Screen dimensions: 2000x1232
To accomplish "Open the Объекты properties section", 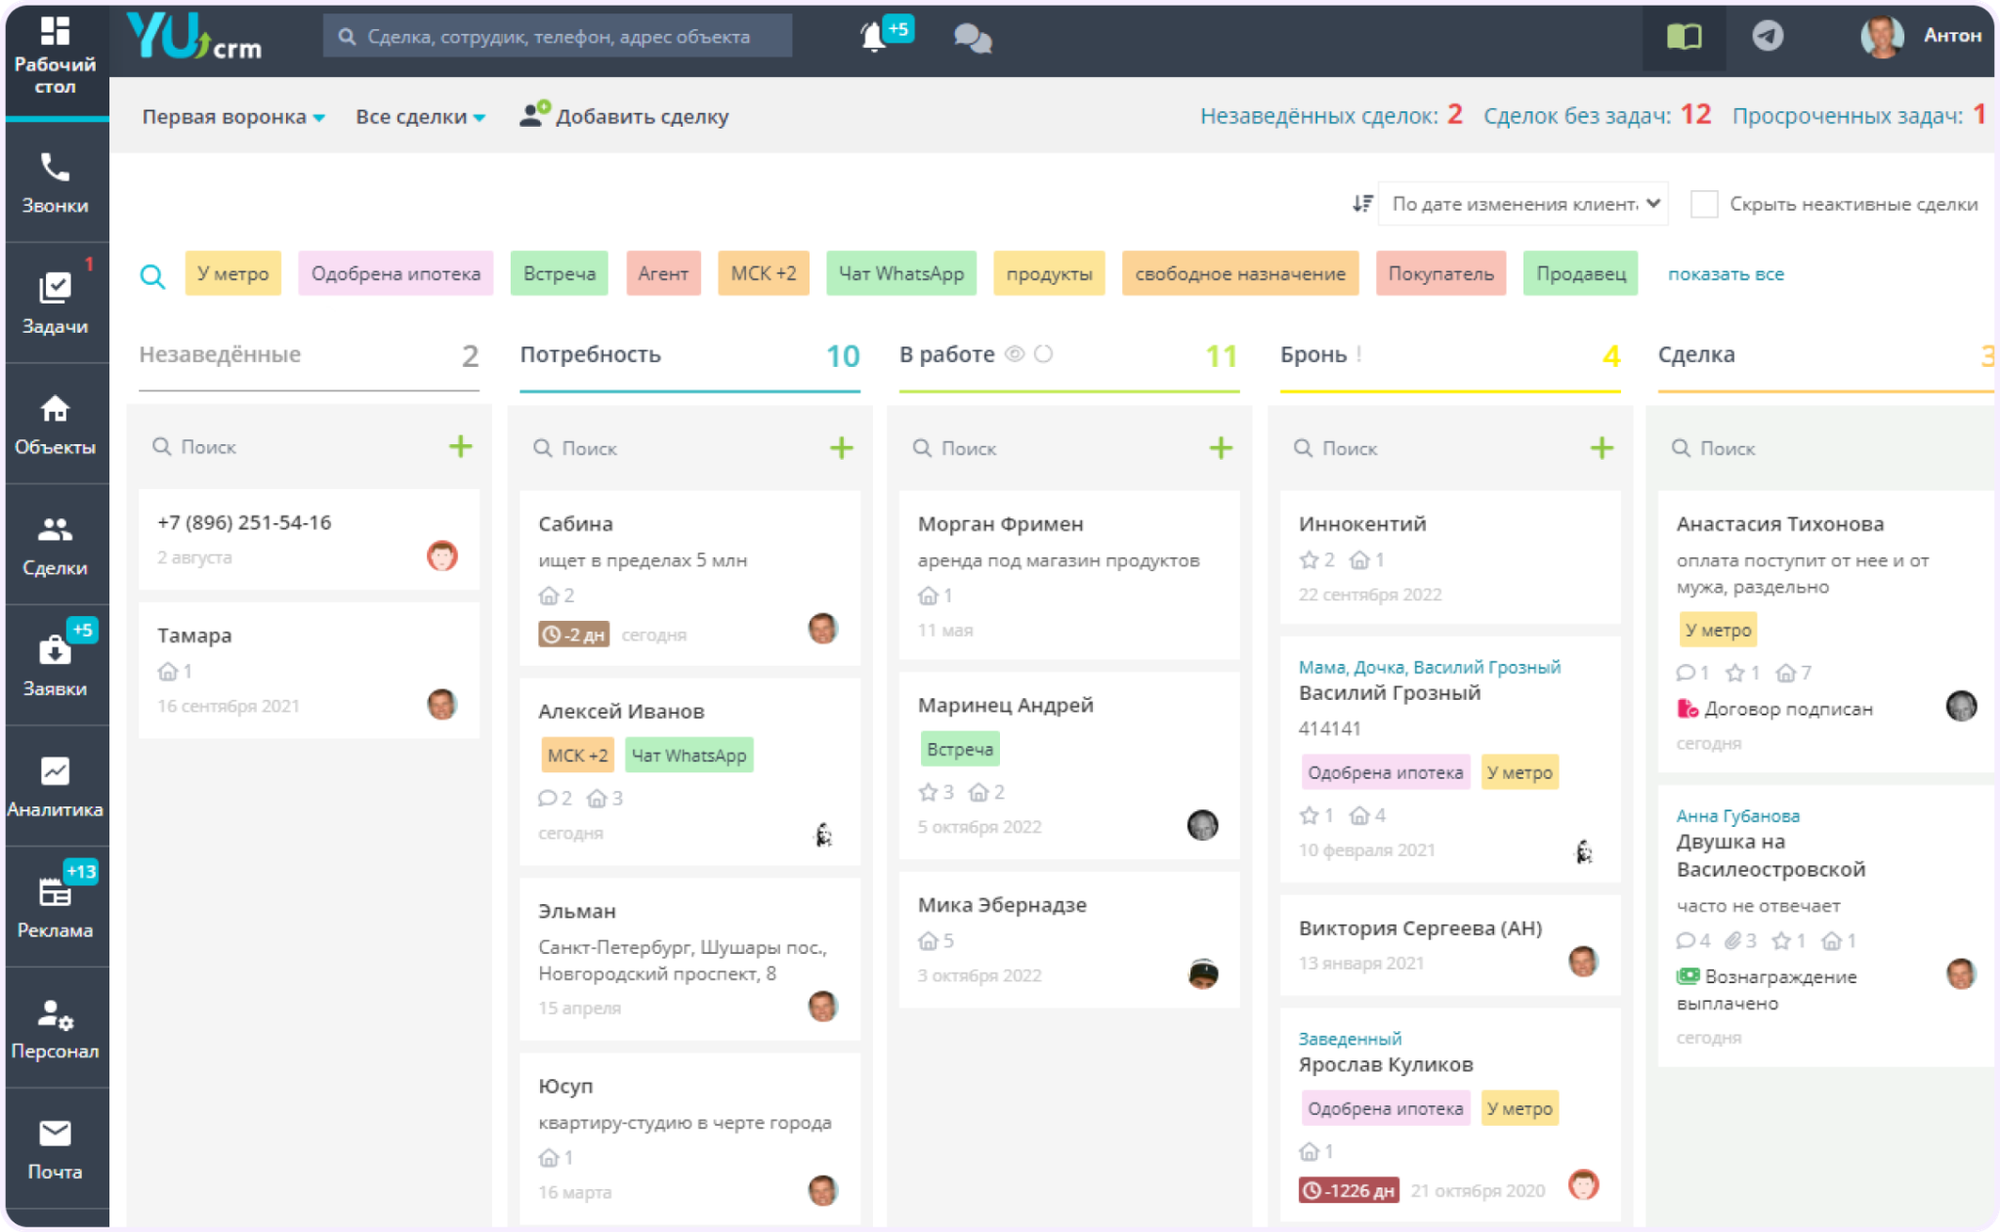I will coord(55,425).
